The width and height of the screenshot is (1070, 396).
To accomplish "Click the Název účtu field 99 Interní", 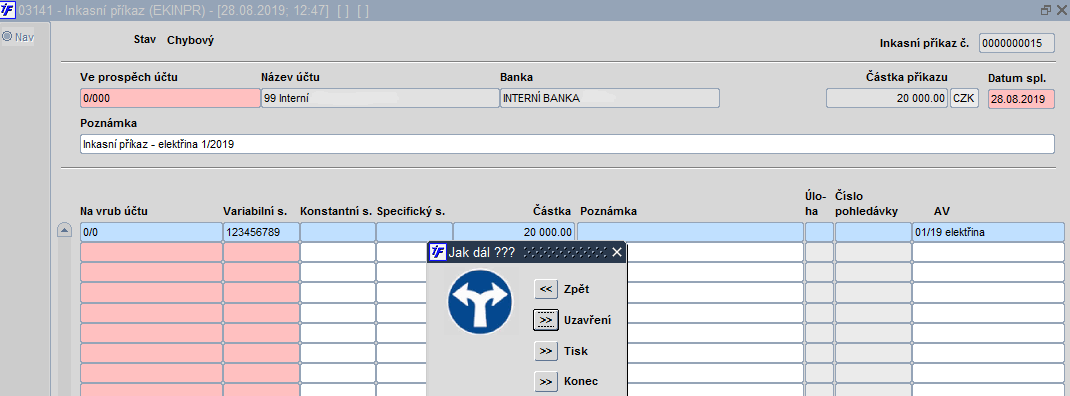I will 380,98.
